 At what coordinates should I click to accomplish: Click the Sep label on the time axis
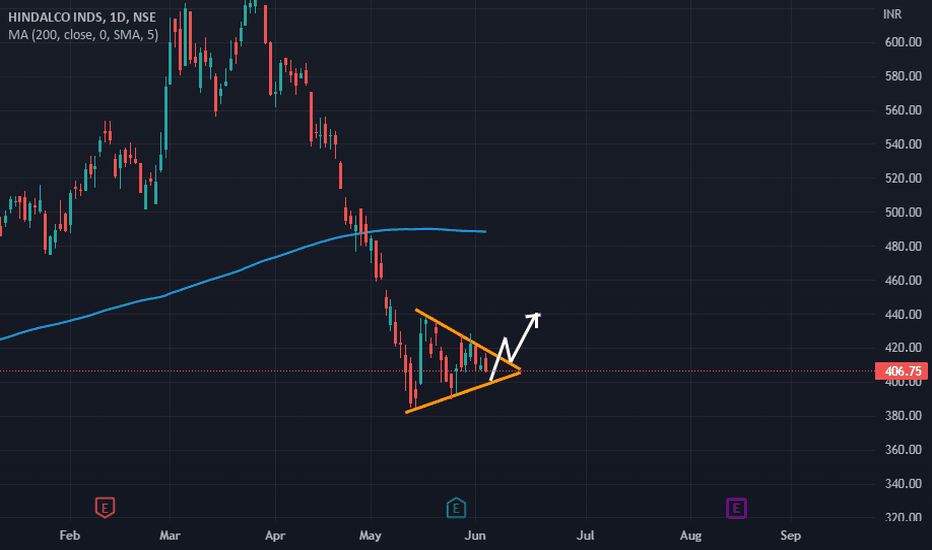coord(791,536)
